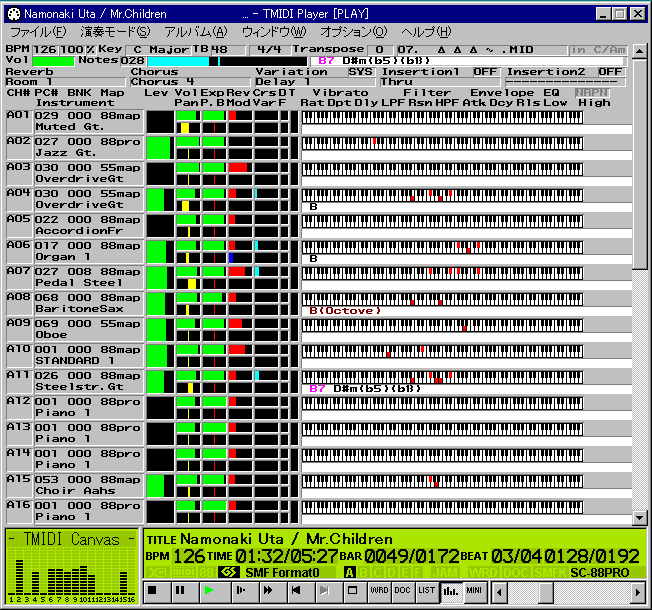Viewport: 652px width, 610px height.
Task: Select channel A01 label
Action: (19, 114)
